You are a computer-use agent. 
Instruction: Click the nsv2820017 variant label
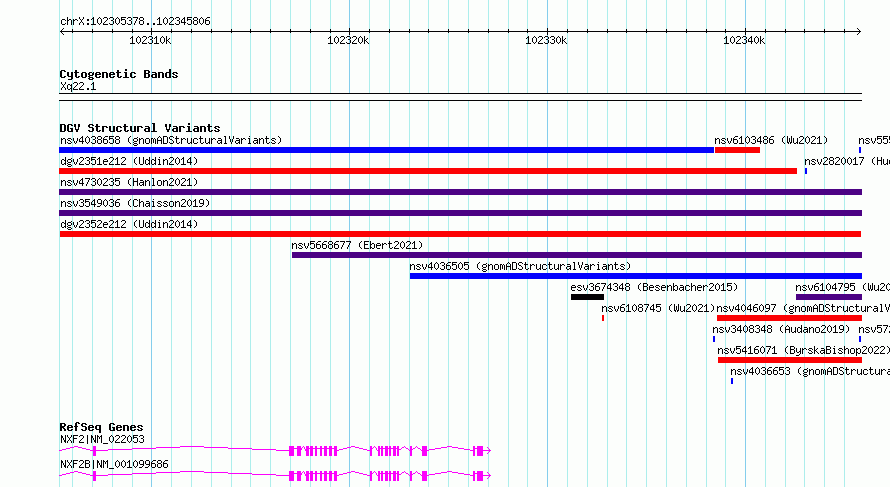point(847,161)
